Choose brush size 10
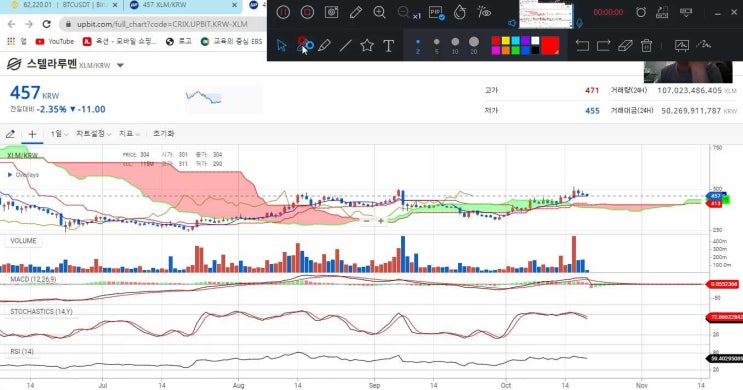The image size is (743, 390). 455,45
